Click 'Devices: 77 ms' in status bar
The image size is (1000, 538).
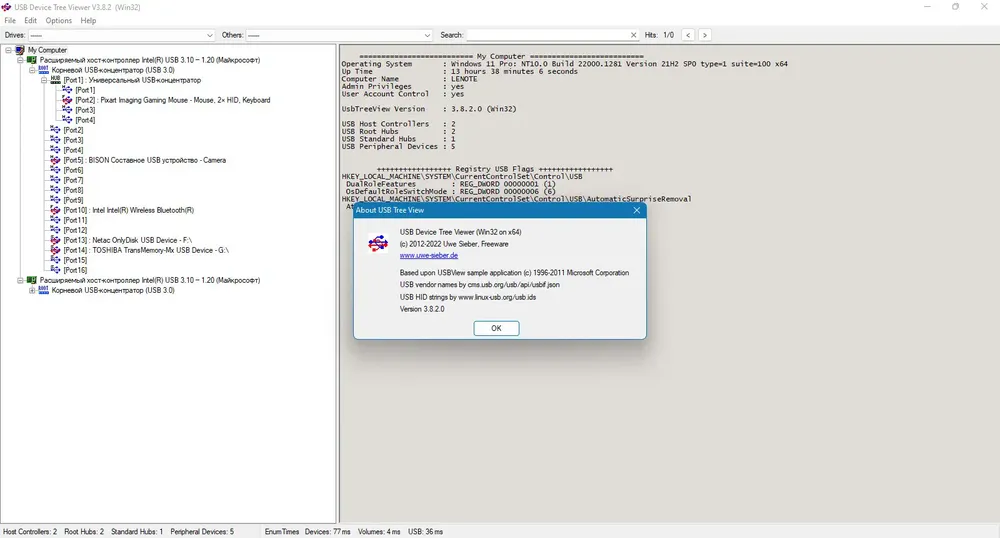328,532
